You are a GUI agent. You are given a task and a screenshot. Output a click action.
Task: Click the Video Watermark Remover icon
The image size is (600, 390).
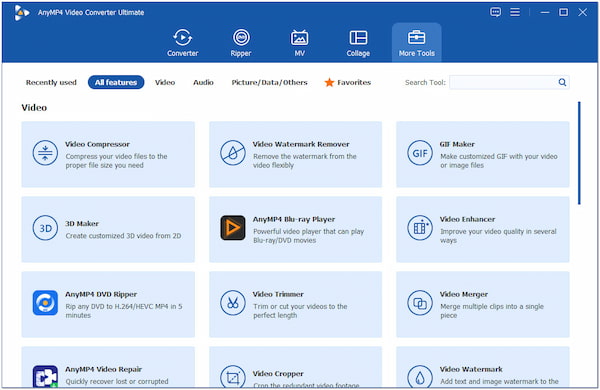(x=233, y=153)
